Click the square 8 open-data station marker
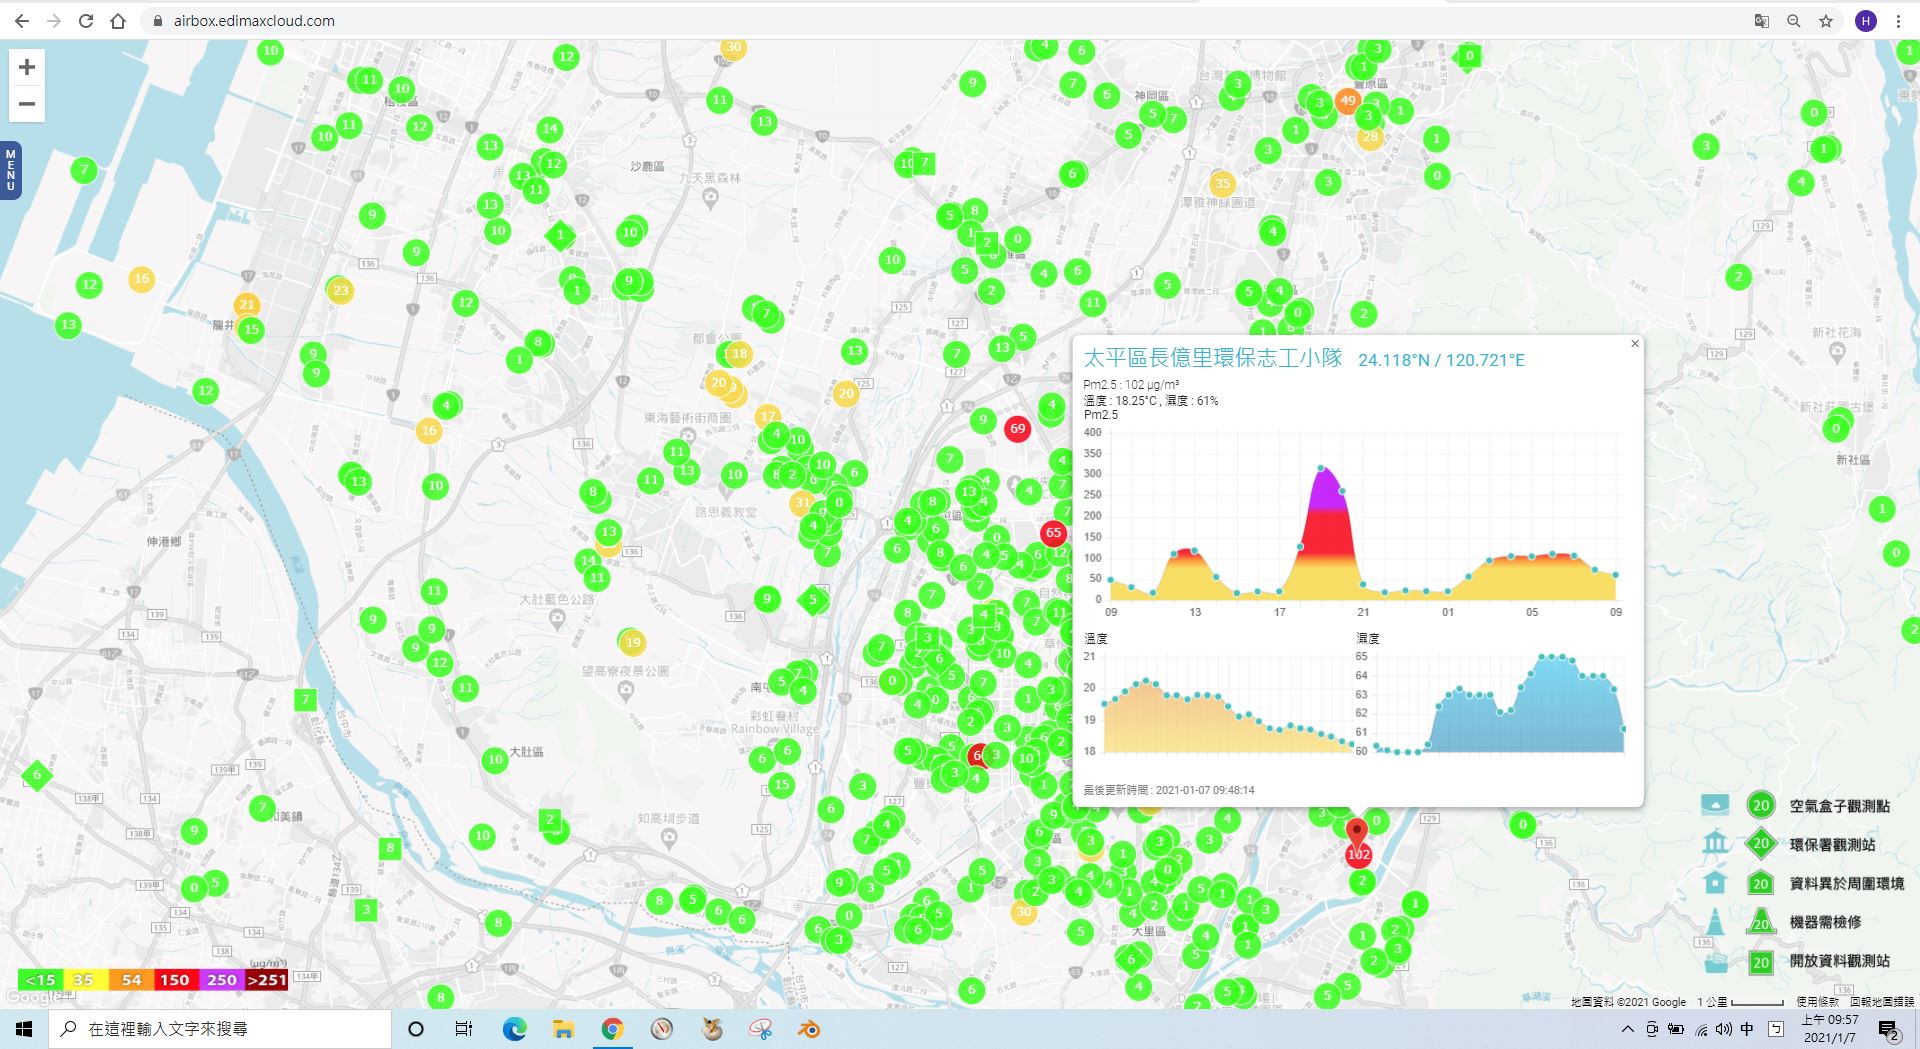The image size is (1920, 1049). (x=390, y=849)
